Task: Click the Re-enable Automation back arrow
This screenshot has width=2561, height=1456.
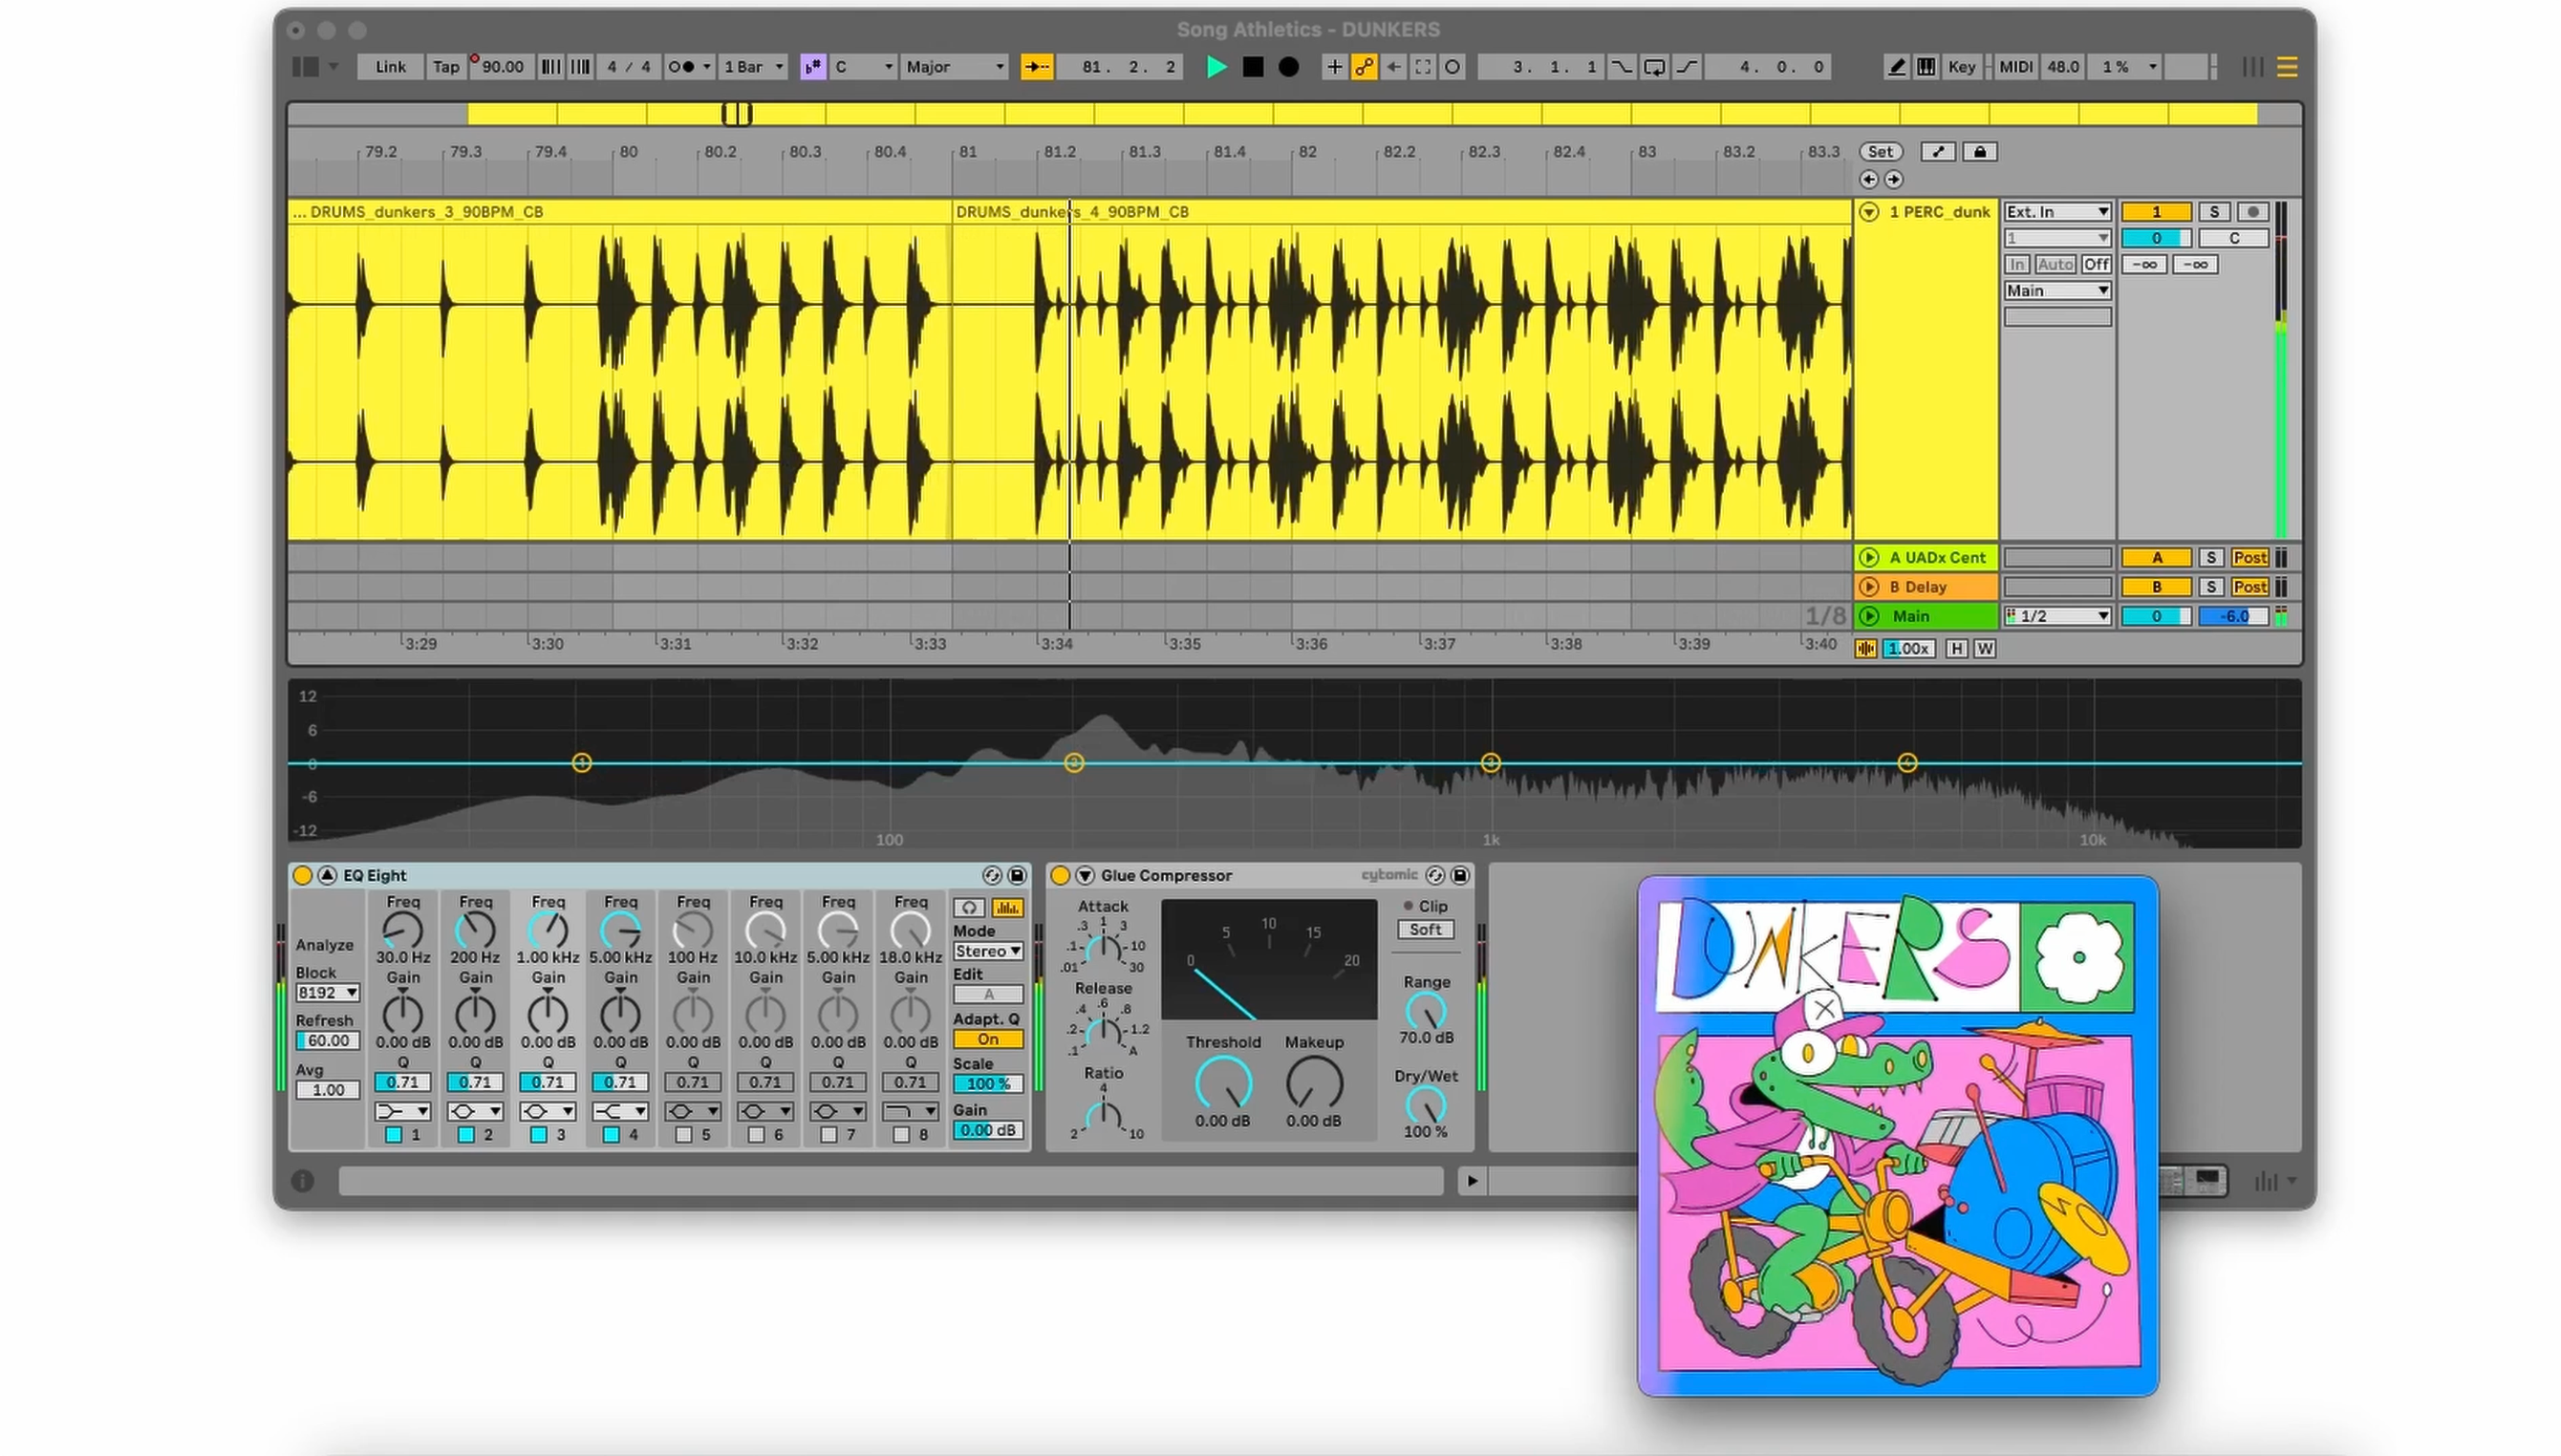Action: [x=1394, y=67]
